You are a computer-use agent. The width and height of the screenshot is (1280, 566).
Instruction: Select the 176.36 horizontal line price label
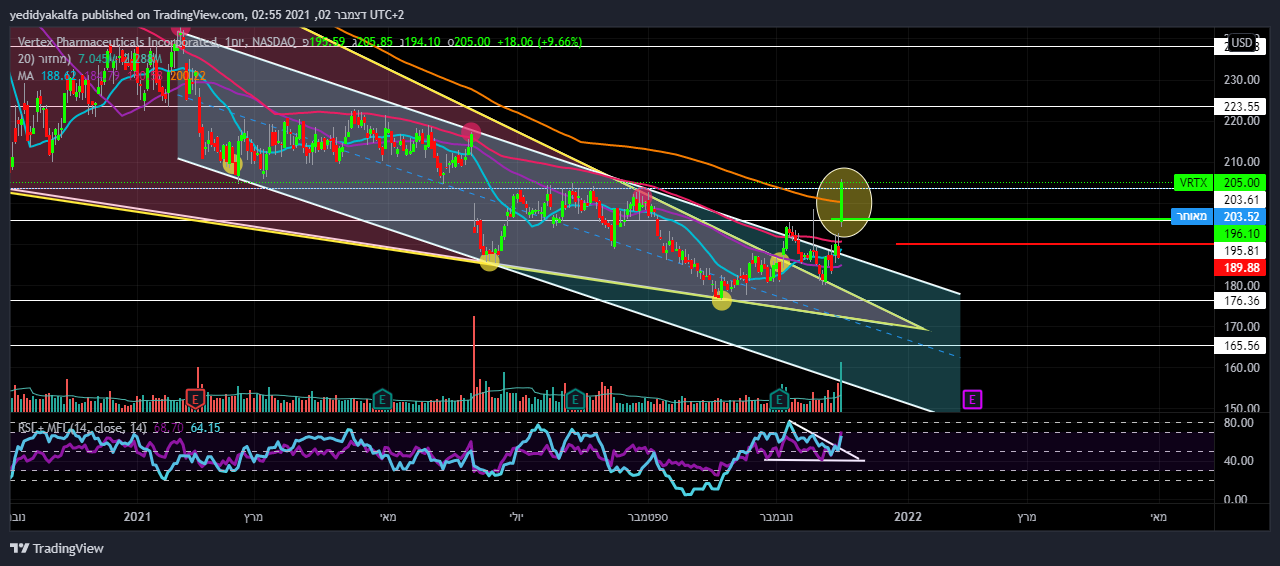1241,300
